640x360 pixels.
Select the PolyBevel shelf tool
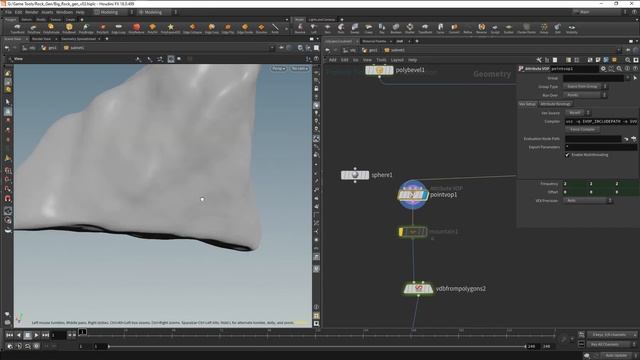pos(69,28)
